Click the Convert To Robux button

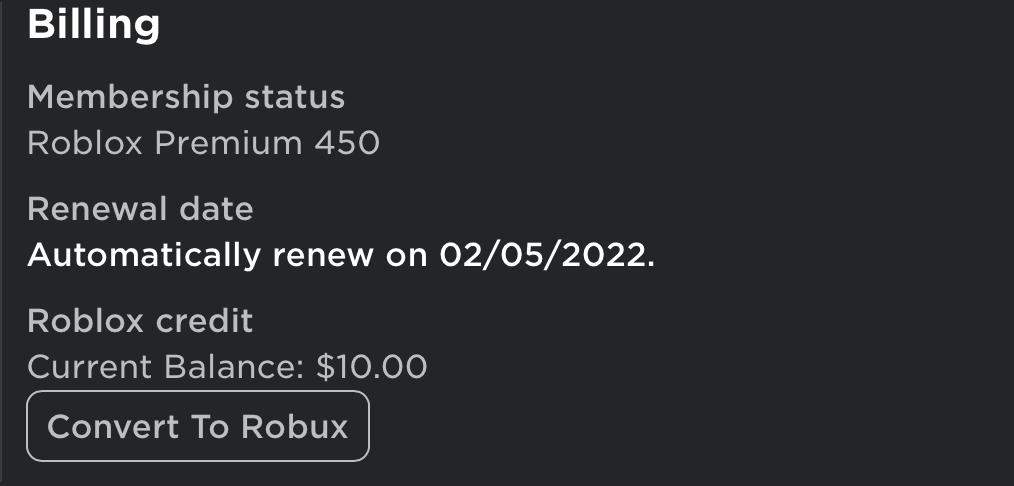pos(198,426)
